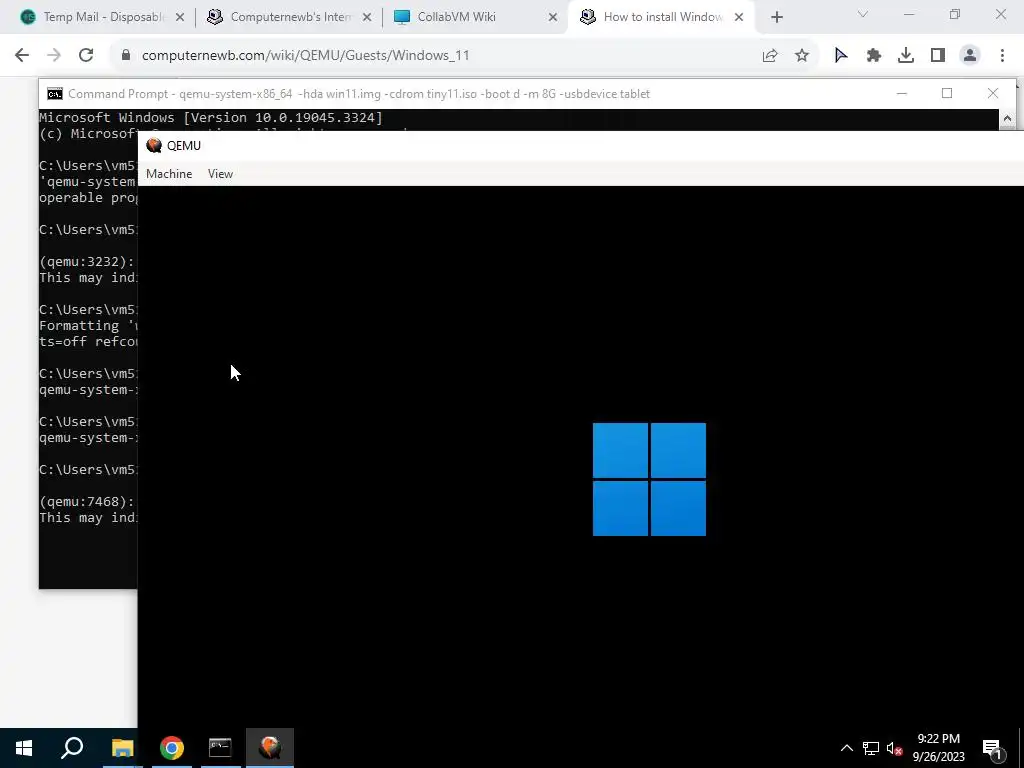Image resolution: width=1024 pixels, height=768 pixels.
Task: Go forward in Chrome
Action: click(x=54, y=56)
